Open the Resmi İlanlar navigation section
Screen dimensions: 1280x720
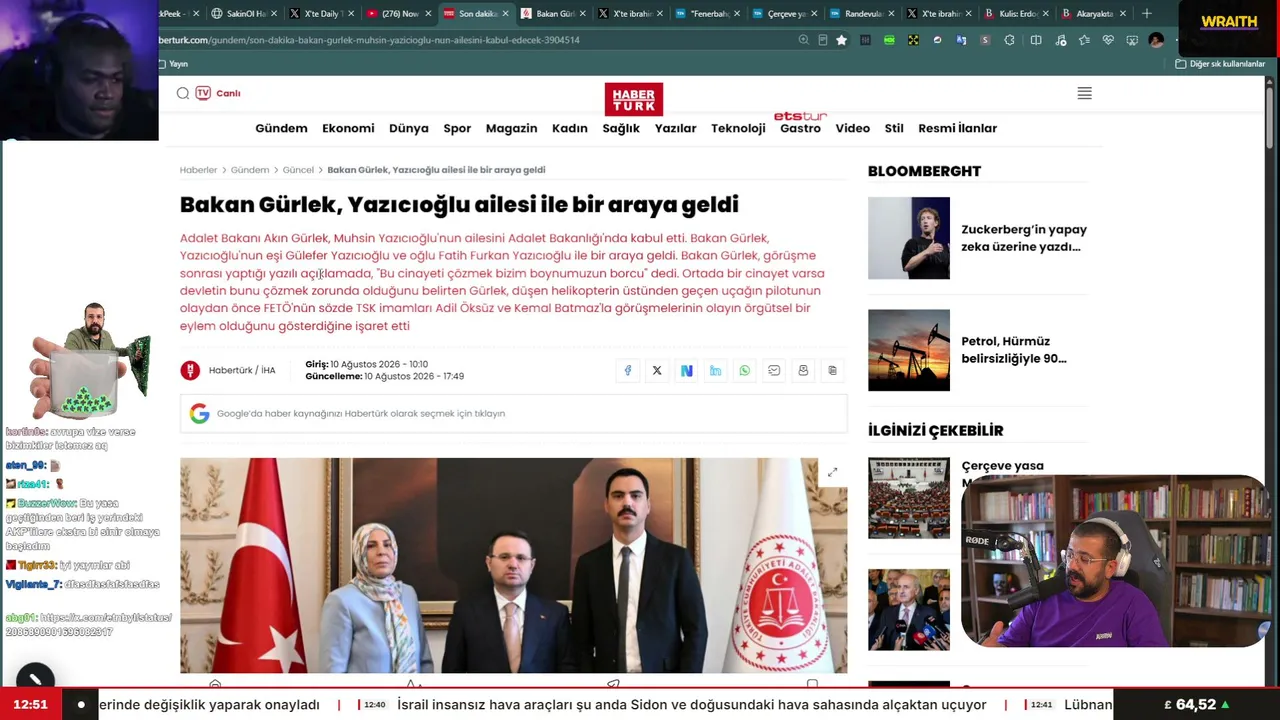pyautogui.click(x=957, y=128)
